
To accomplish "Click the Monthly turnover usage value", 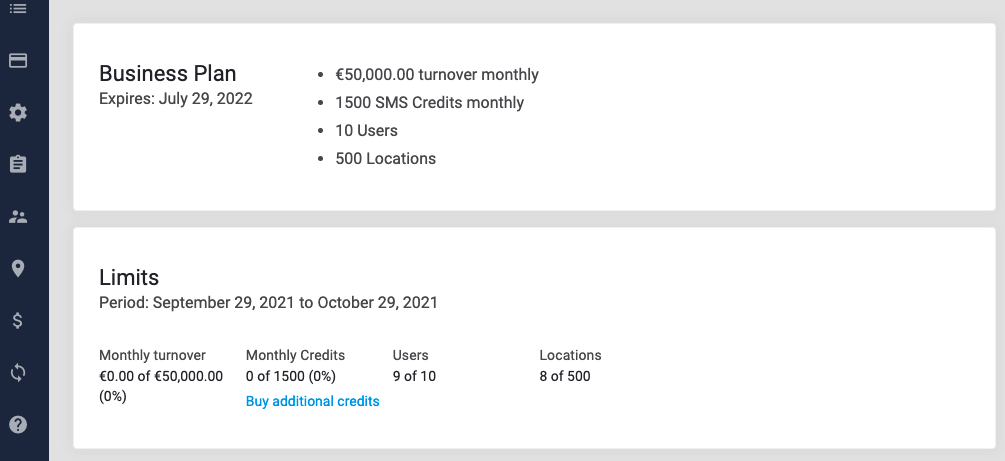I will pyautogui.click(x=162, y=386).
